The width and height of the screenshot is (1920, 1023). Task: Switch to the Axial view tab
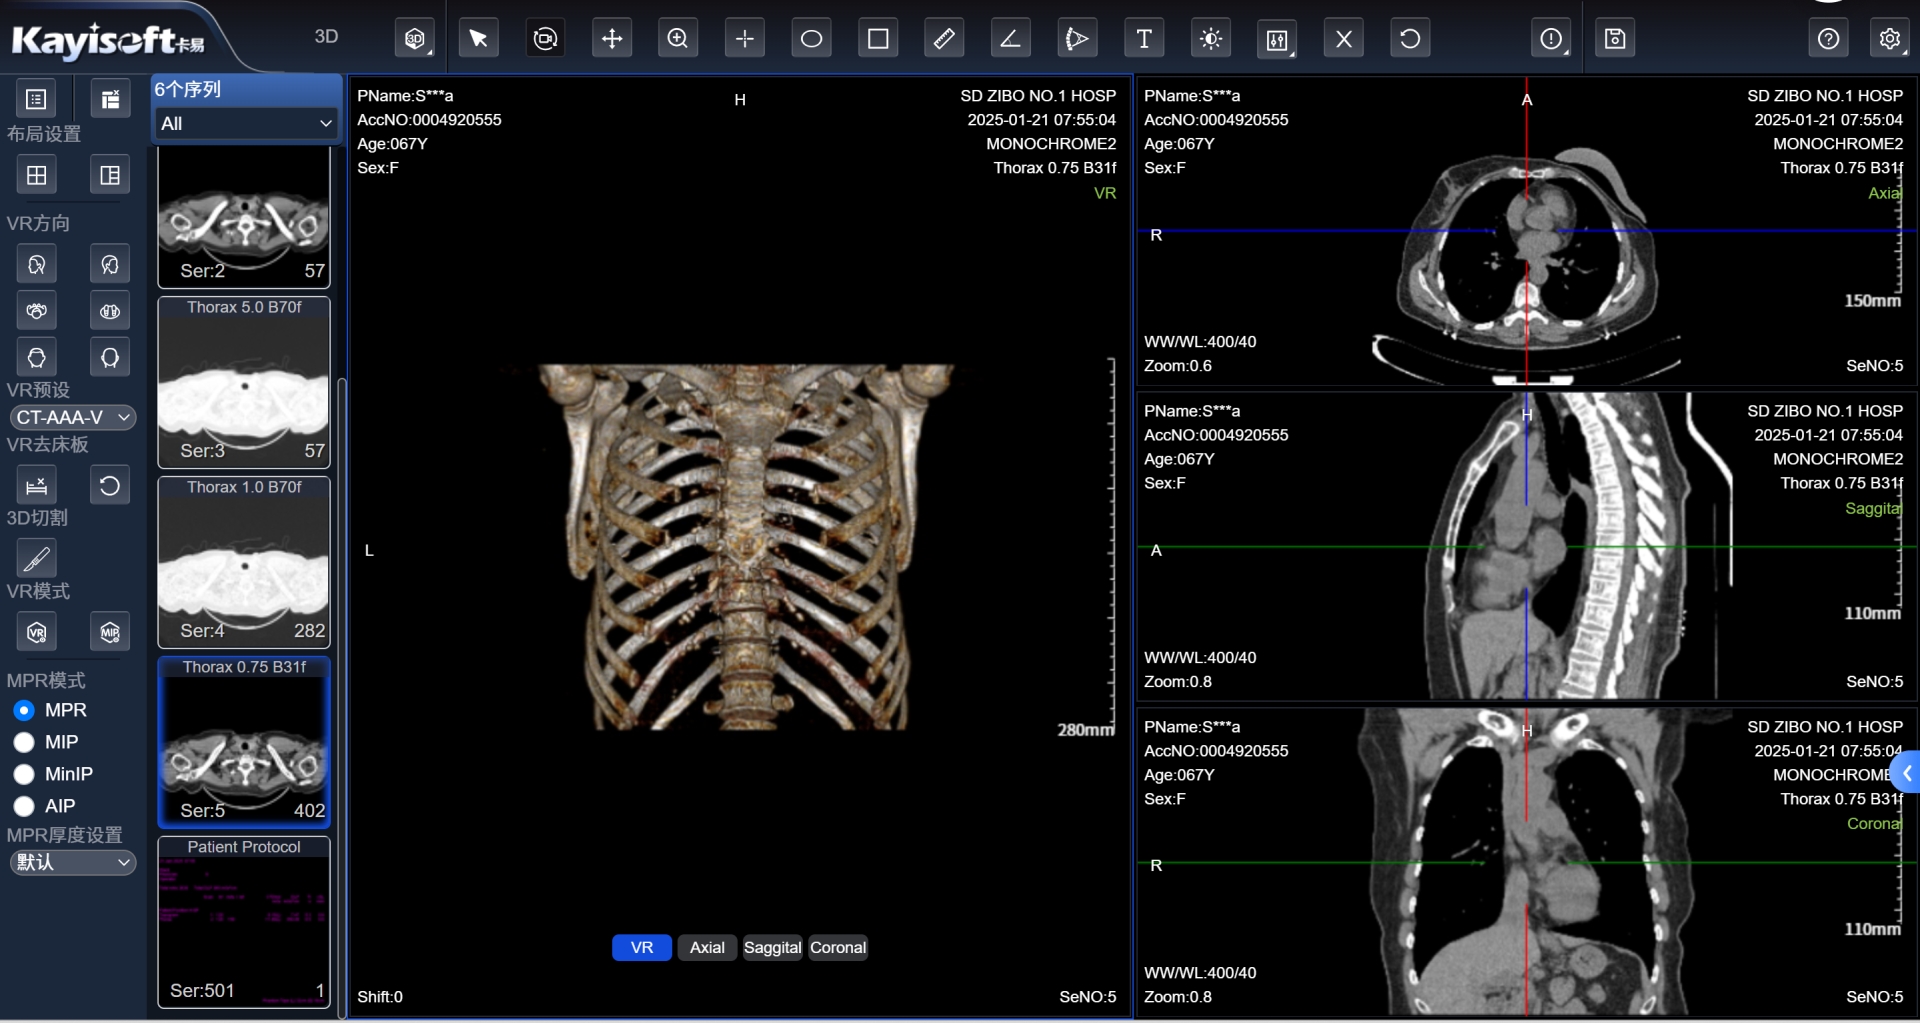pyautogui.click(x=707, y=948)
